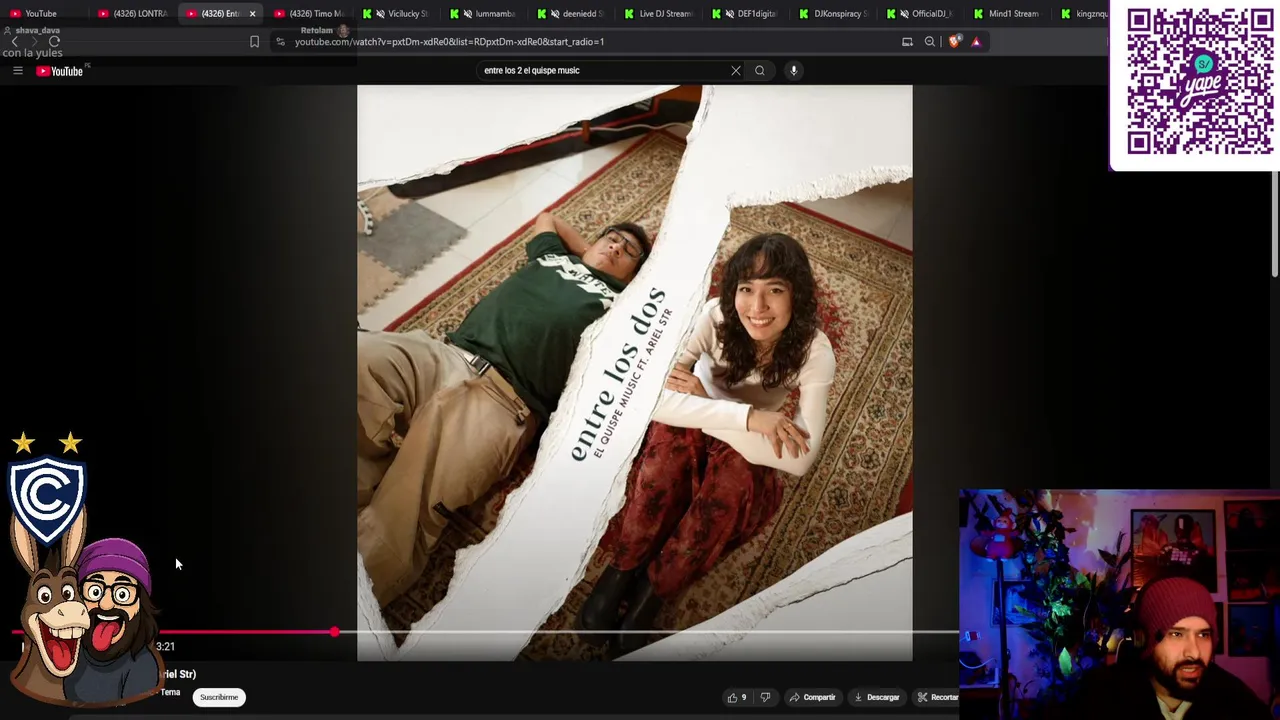Viewport: 1280px width, 720px height.
Task: Clear the search box with the X
Action: [736, 70]
